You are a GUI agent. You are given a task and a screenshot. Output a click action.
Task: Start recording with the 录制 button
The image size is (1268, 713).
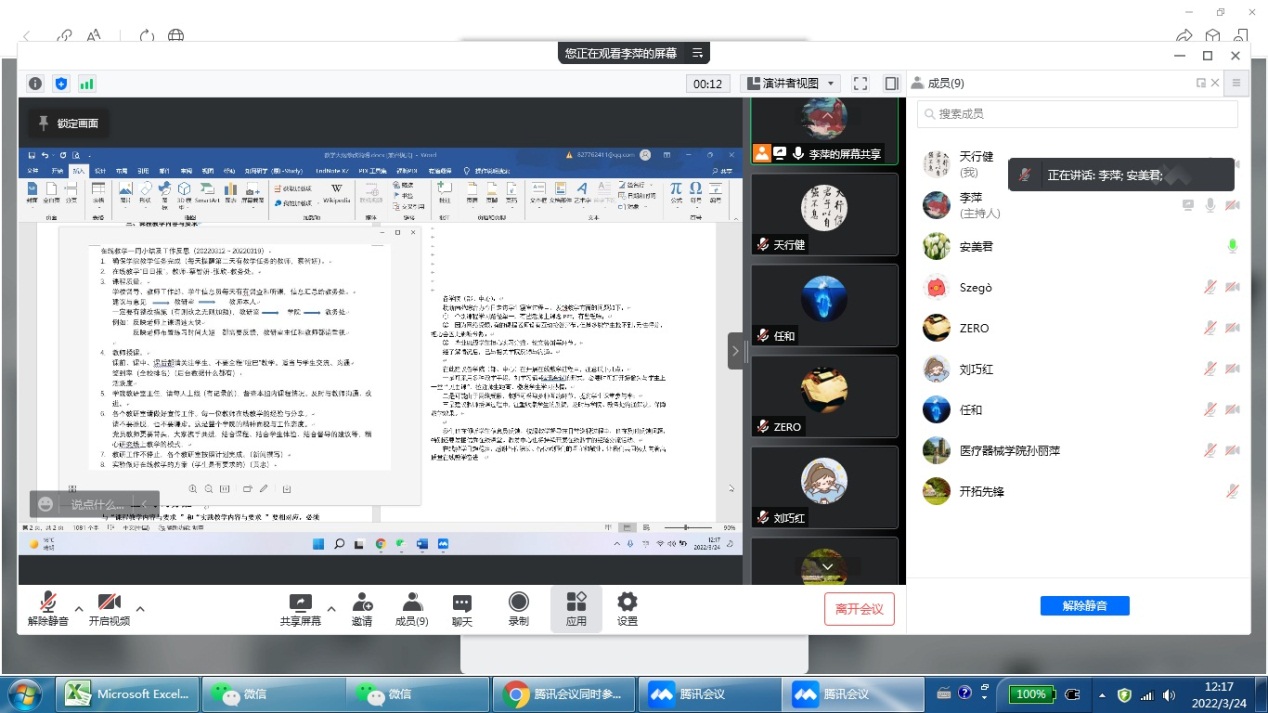pyautogui.click(x=518, y=603)
